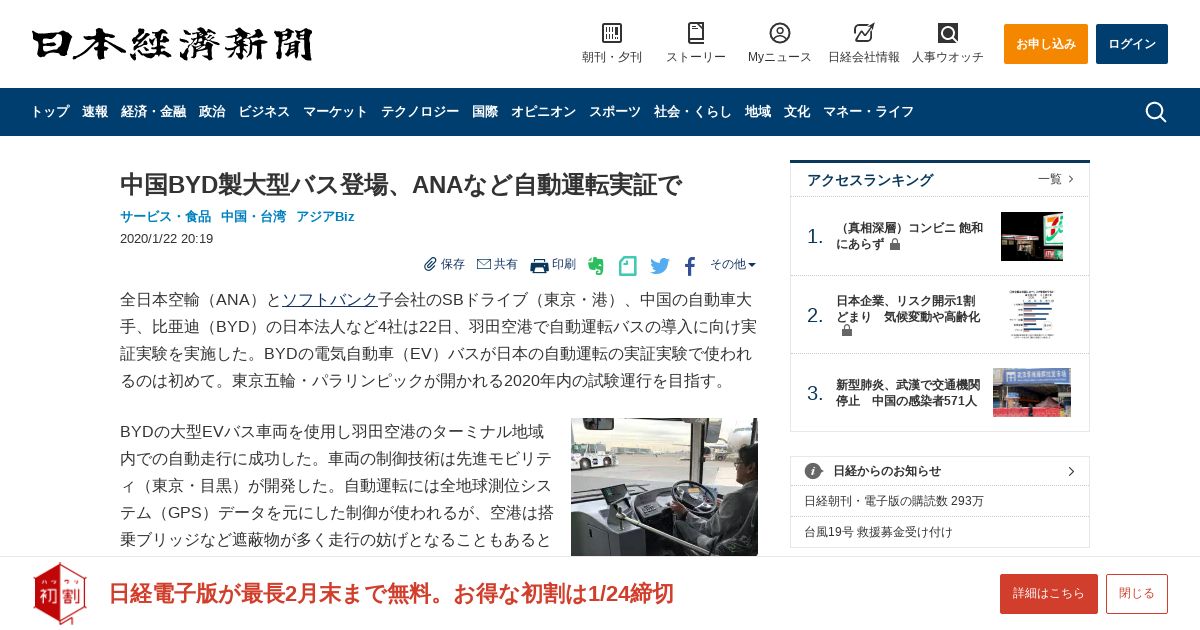This screenshot has width=1200, height=630.
Task: Open Myニュース user icon
Action: click(x=780, y=33)
